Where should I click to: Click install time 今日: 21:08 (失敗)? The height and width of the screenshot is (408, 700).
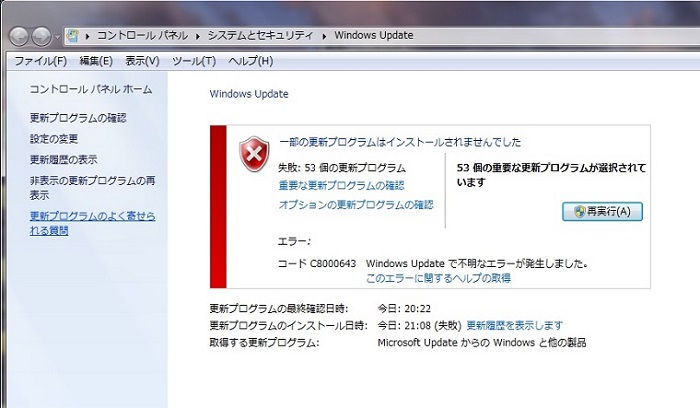[420, 325]
